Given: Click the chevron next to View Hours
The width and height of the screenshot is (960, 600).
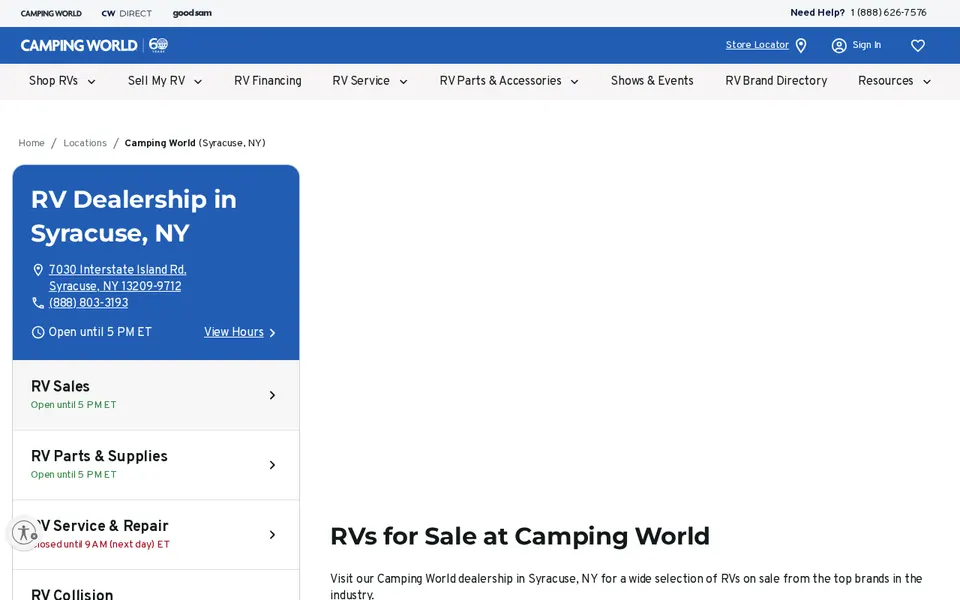Looking at the screenshot, I should [x=272, y=333].
